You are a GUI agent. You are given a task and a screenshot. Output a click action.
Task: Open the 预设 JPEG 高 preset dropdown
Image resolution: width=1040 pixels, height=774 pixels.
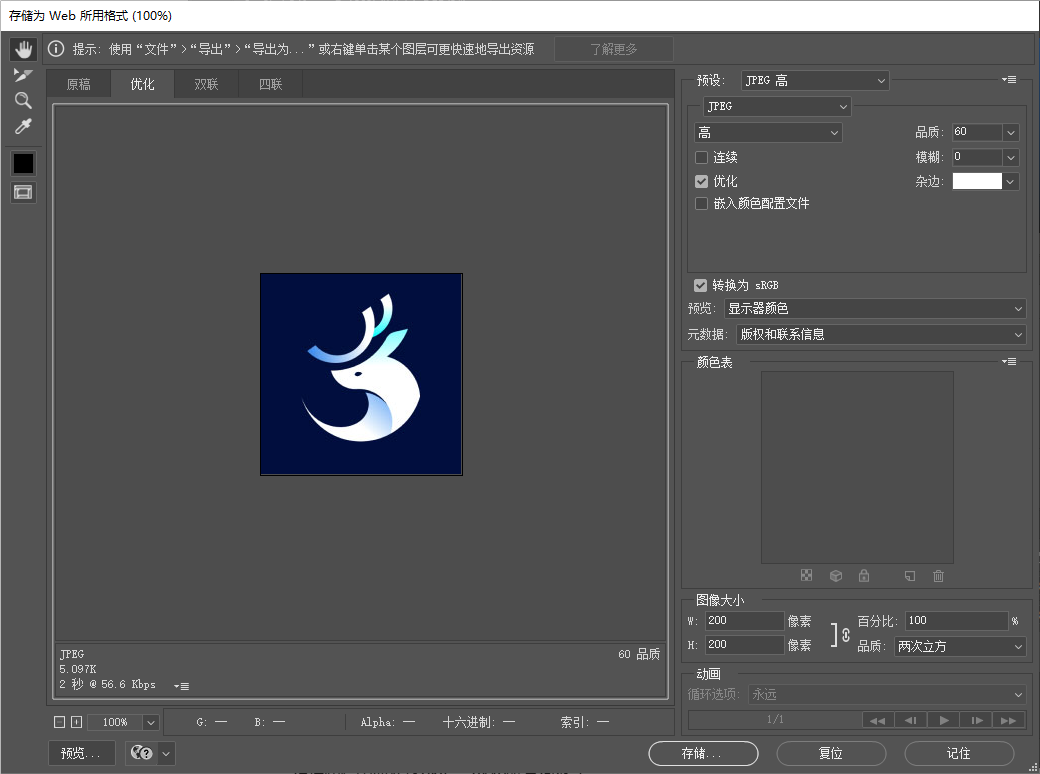(x=814, y=80)
